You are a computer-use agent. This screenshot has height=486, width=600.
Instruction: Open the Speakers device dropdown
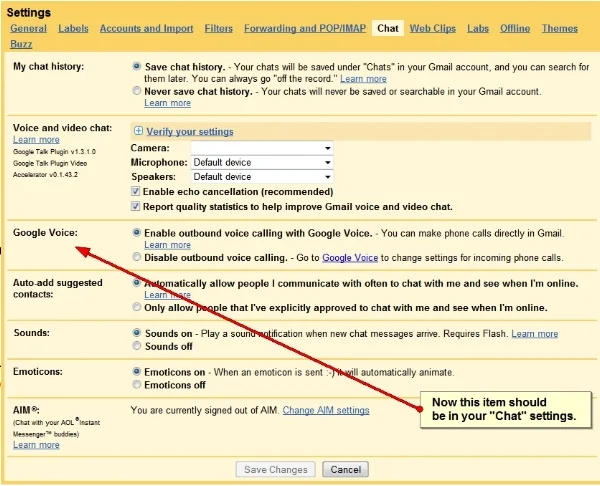tap(262, 177)
